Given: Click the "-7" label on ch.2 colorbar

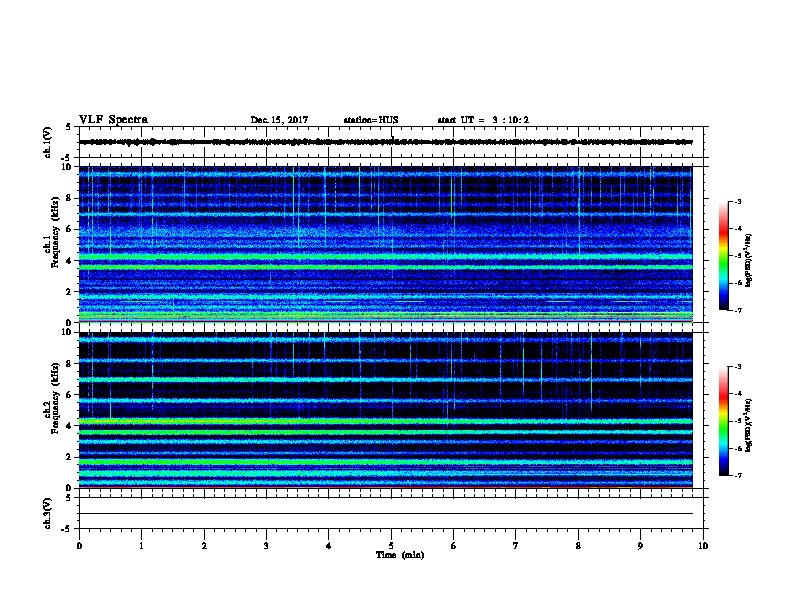Looking at the screenshot, I should 737,476.
